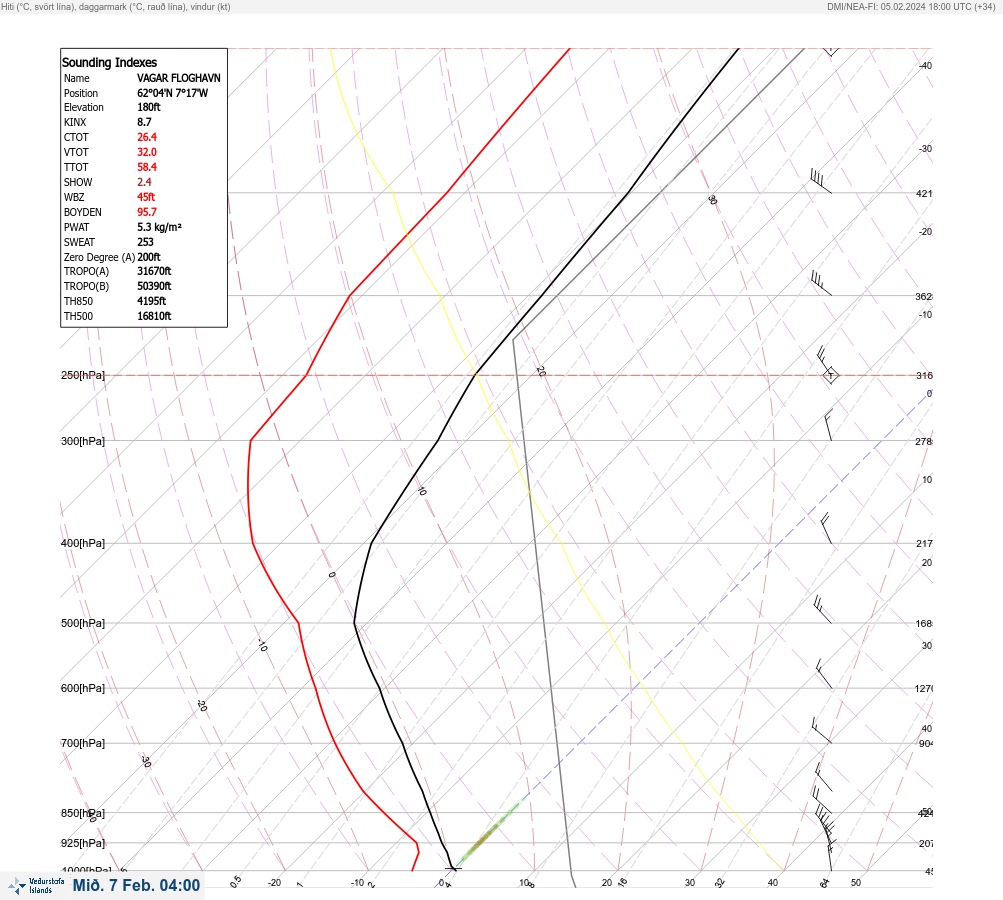
Task: Click the red TTOT value 58.4
Action: [x=146, y=167]
